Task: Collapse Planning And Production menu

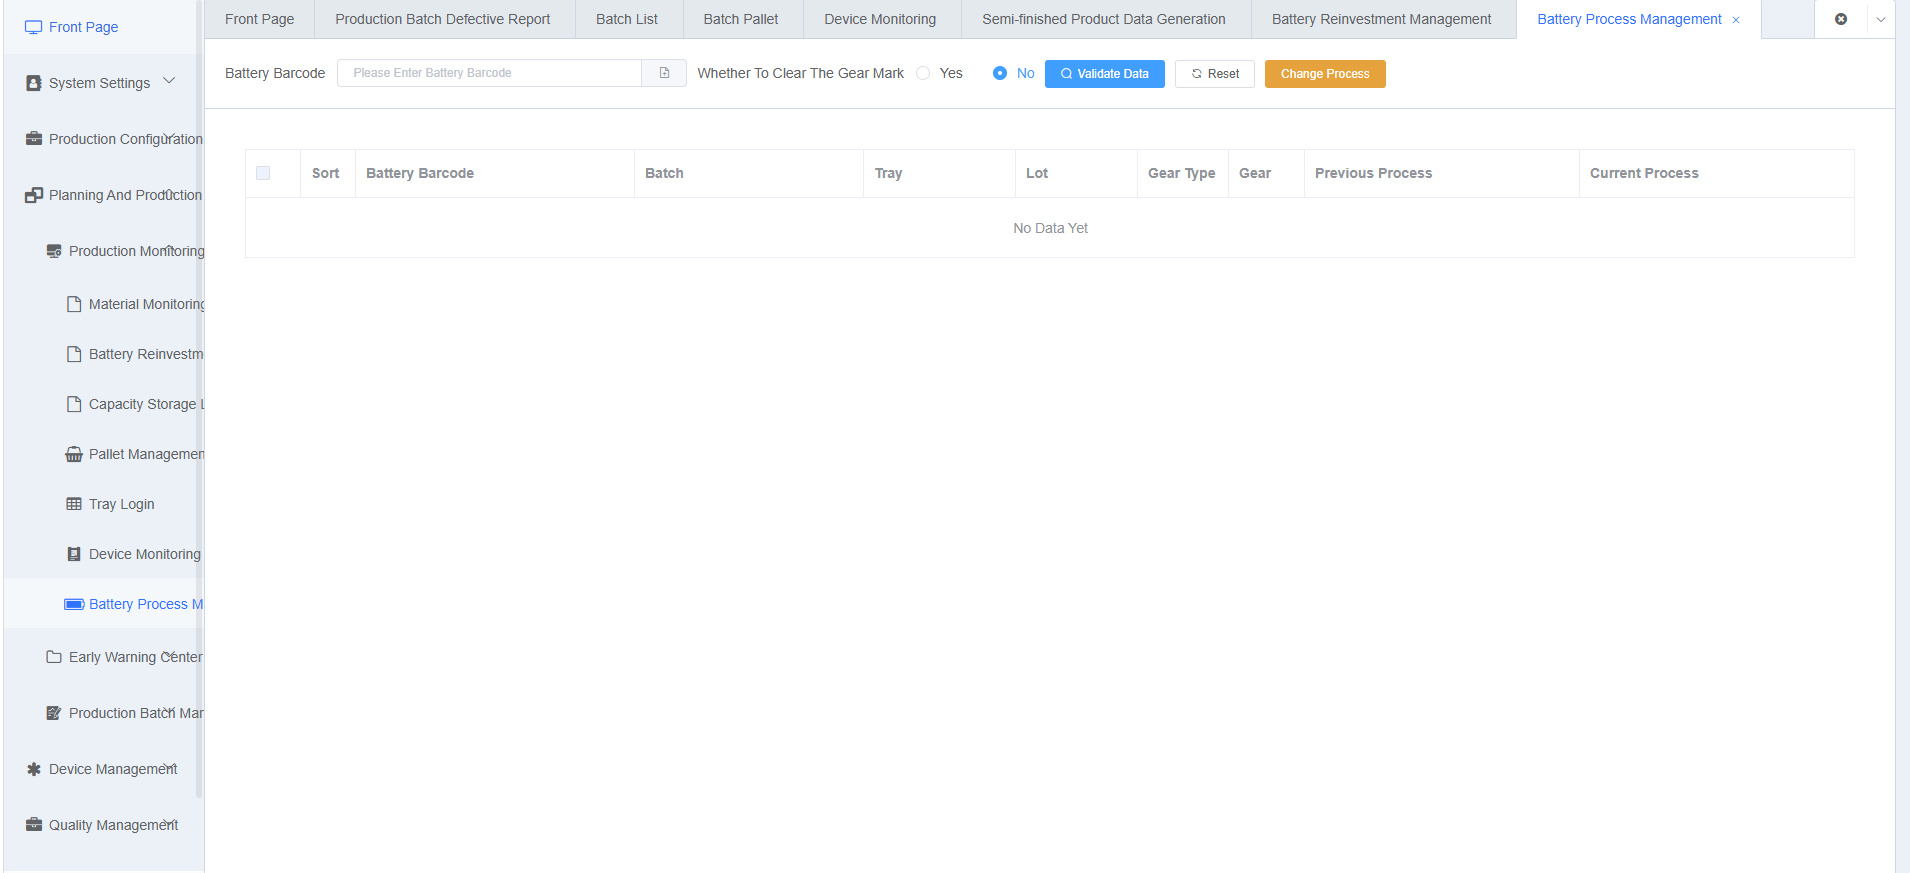Action: [x=169, y=193]
